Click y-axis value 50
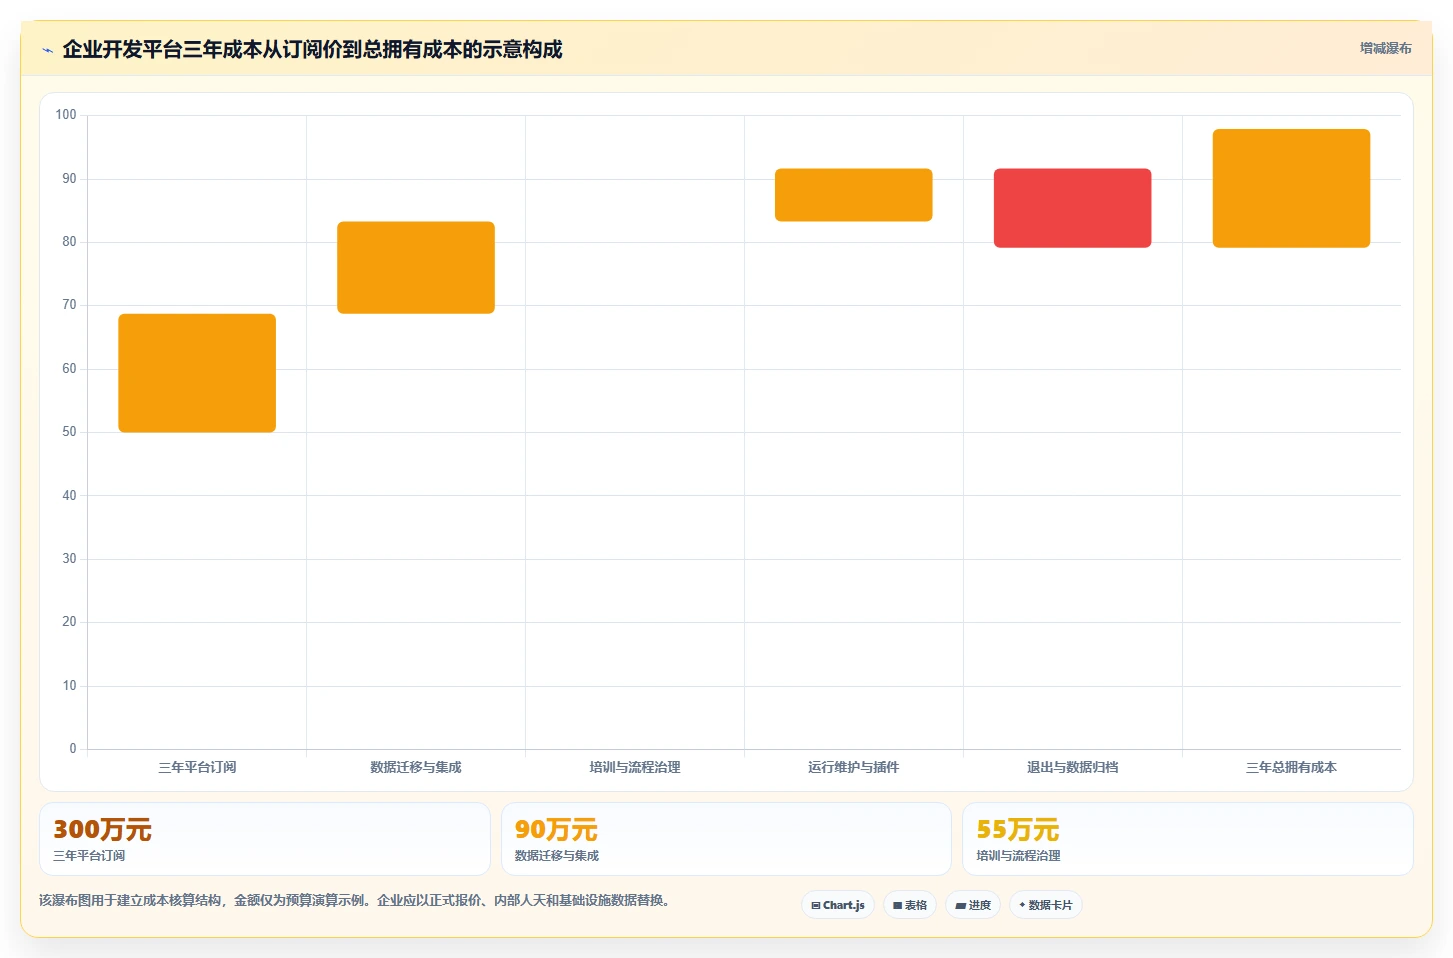This screenshot has width=1453, height=958. pyautogui.click(x=69, y=432)
